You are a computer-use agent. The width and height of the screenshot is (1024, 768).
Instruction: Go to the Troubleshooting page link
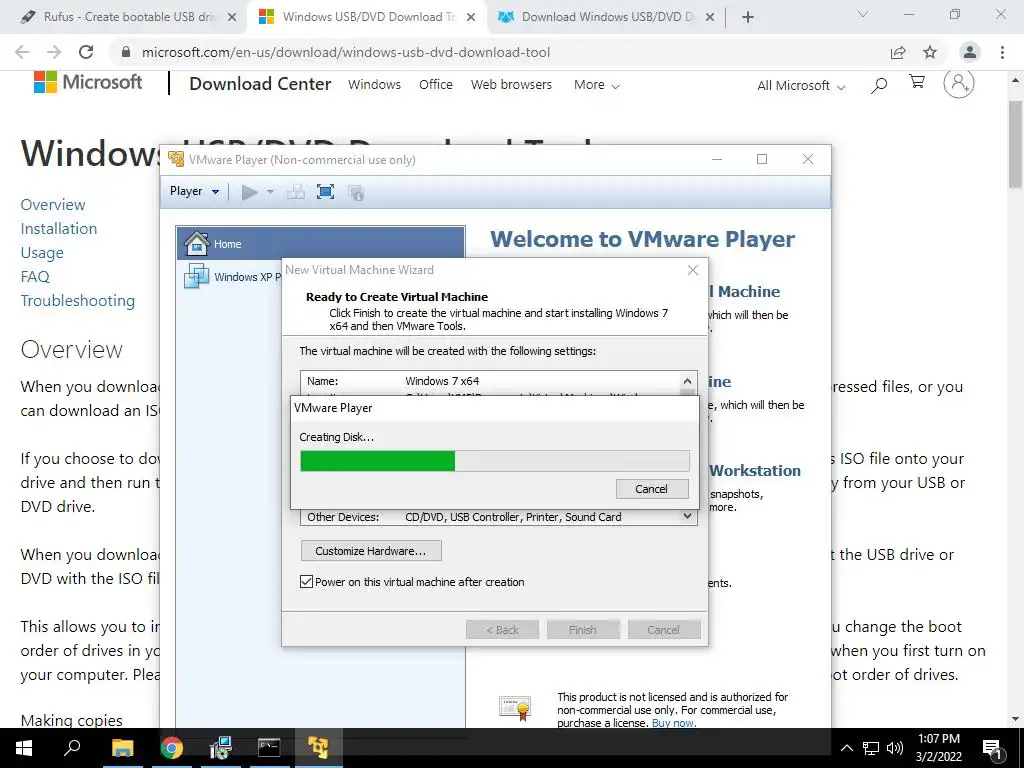point(78,300)
